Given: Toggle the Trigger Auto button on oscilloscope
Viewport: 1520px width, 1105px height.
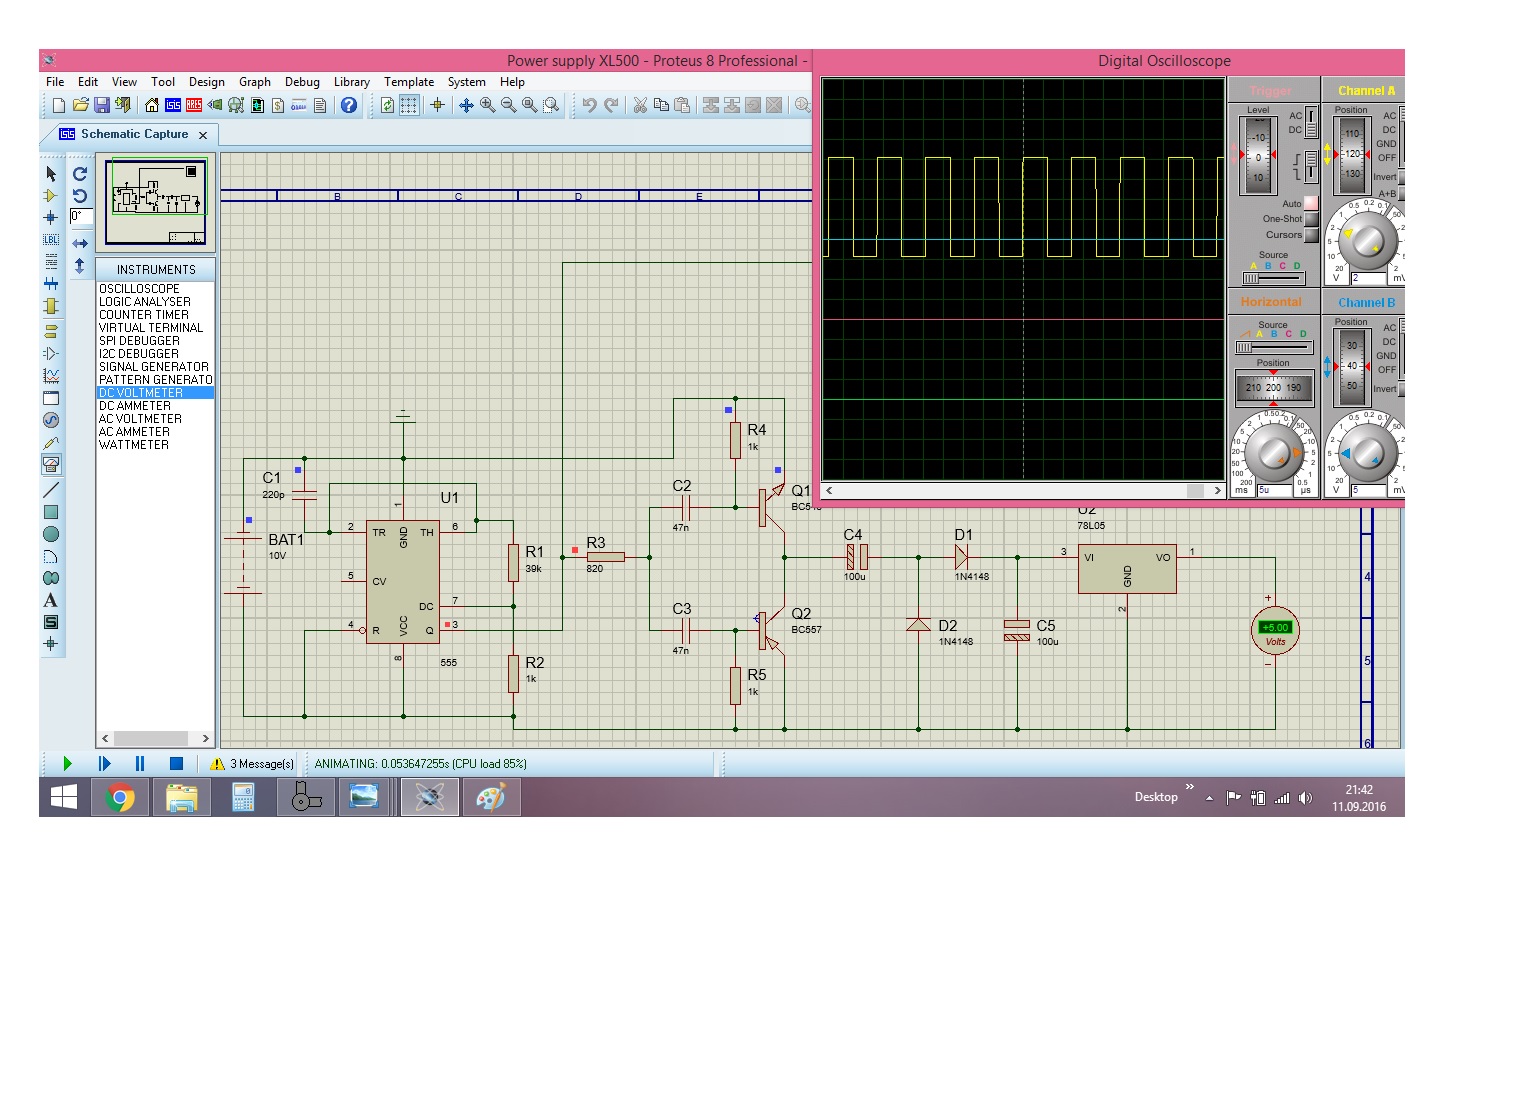Looking at the screenshot, I should click(1311, 203).
